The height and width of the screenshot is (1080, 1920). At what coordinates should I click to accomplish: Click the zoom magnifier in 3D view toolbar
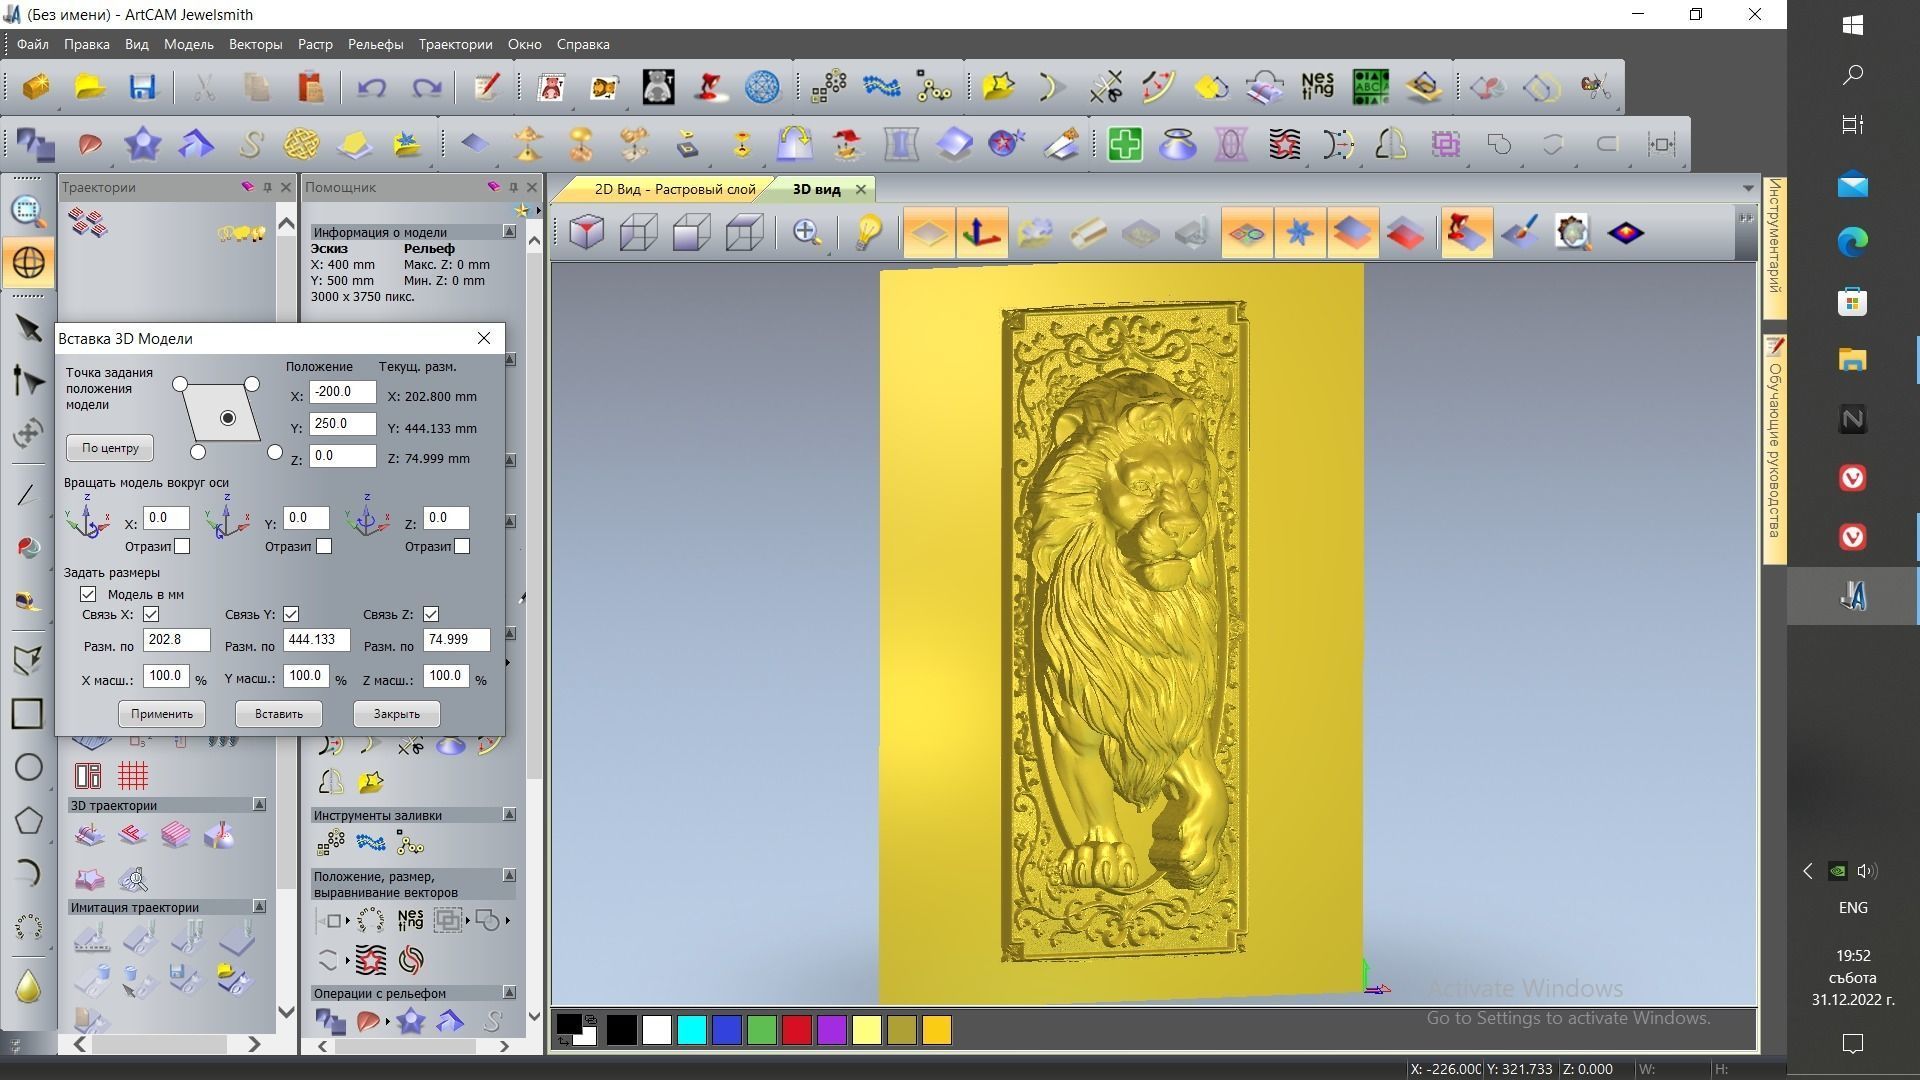[807, 233]
